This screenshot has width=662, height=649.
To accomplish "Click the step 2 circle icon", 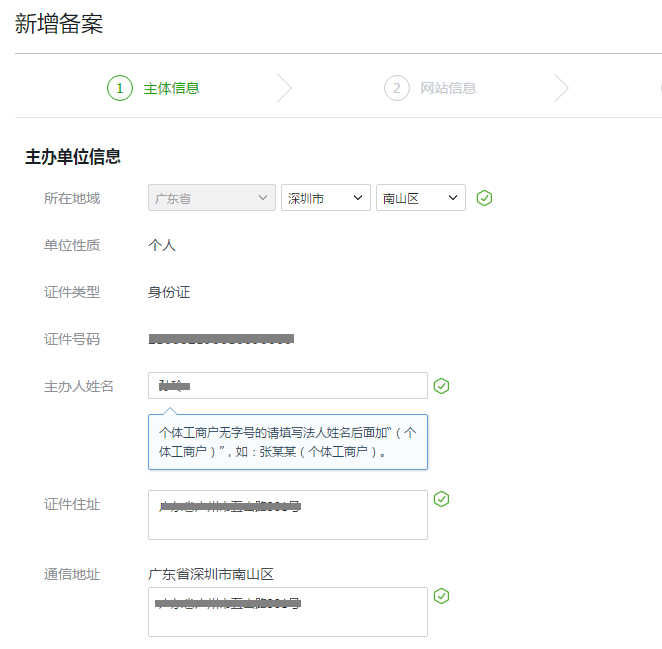I will tap(397, 88).
